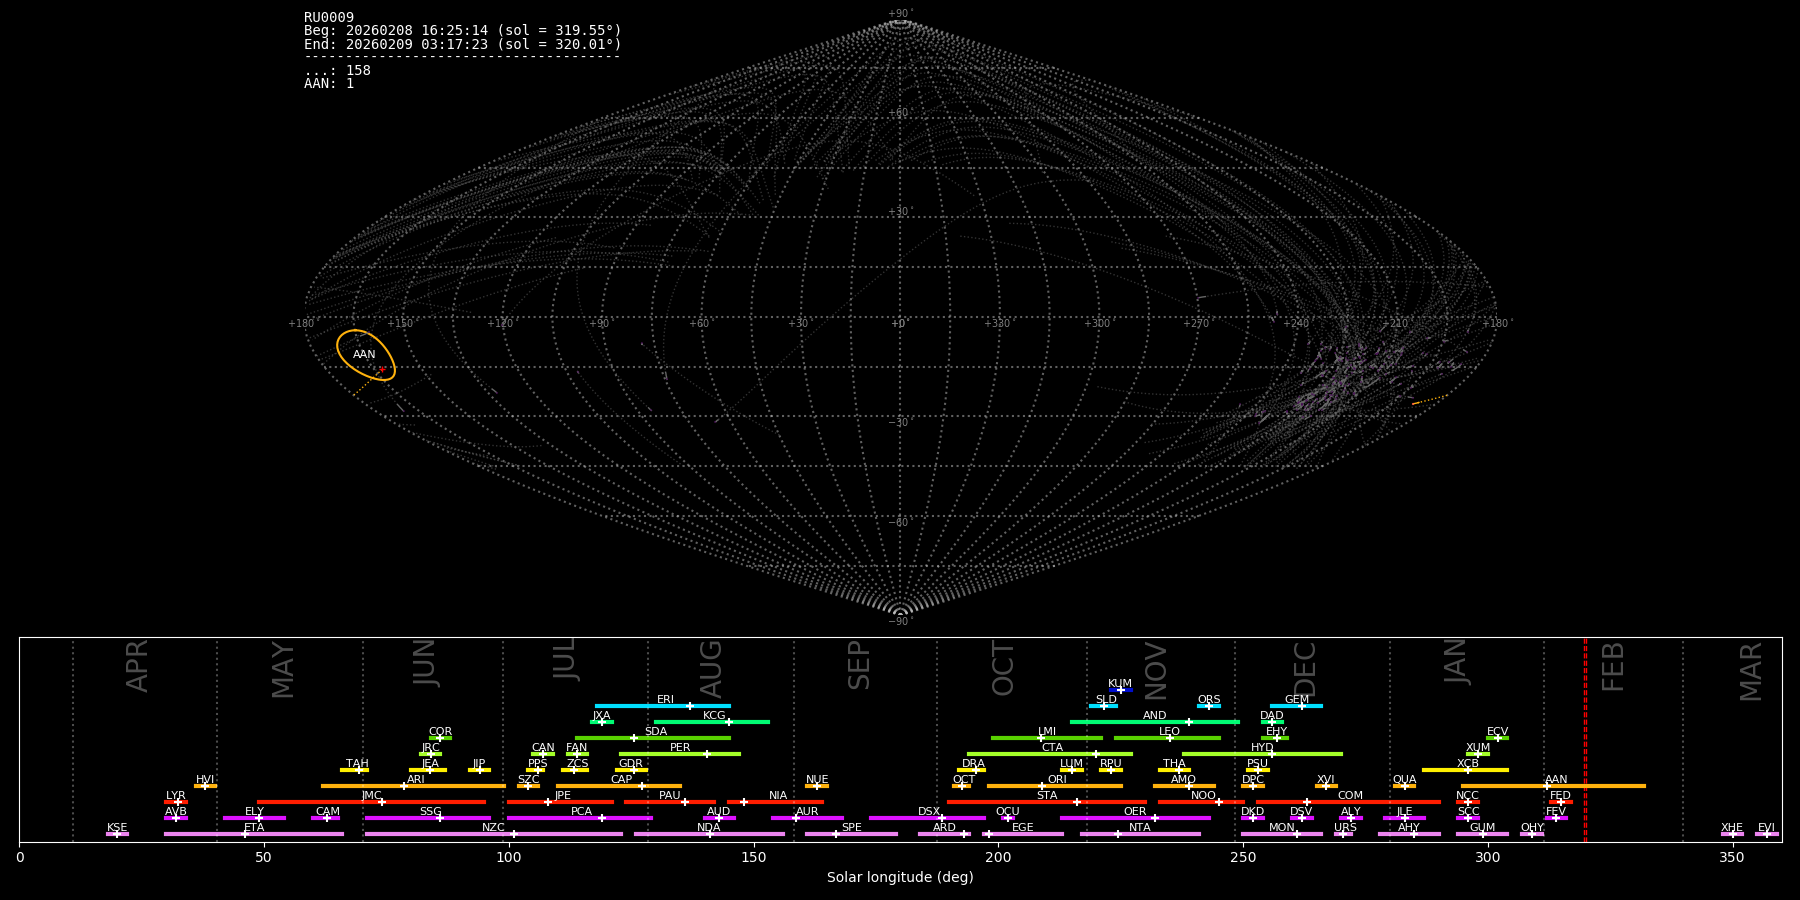The image size is (1800, 900).
Task: Click the red JMC shower bar
Action: point(372,802)
